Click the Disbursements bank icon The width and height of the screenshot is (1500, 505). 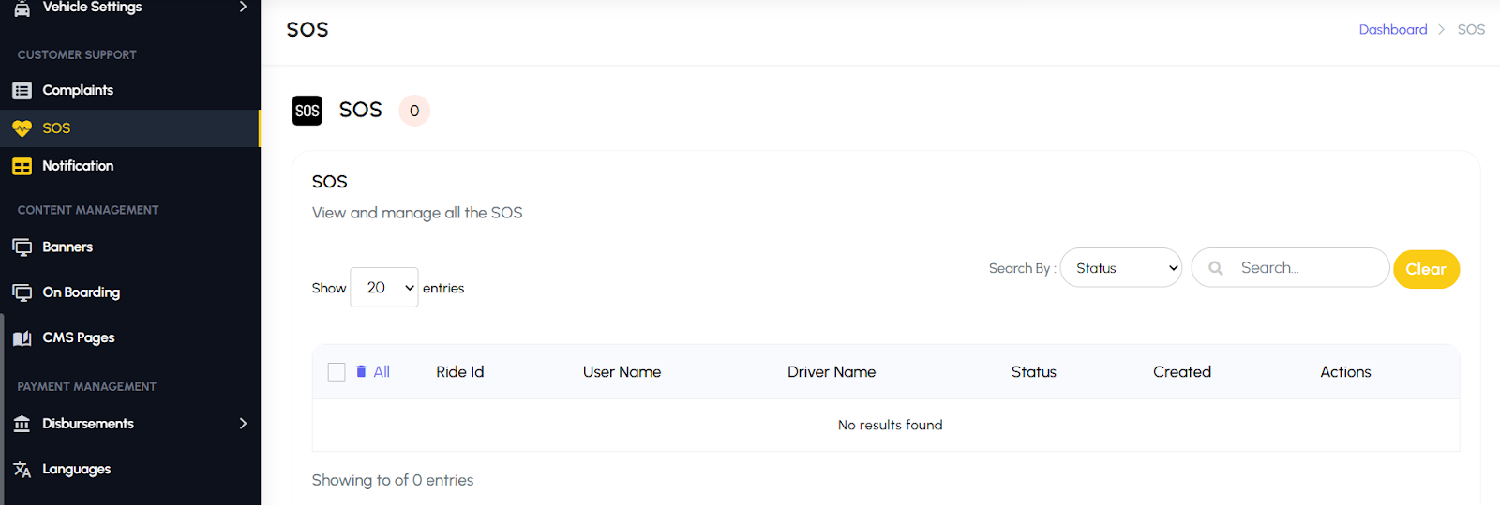[22, 424]
